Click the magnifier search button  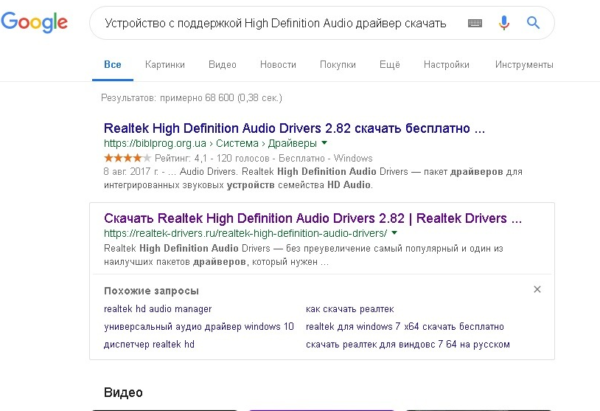[533, 23]
